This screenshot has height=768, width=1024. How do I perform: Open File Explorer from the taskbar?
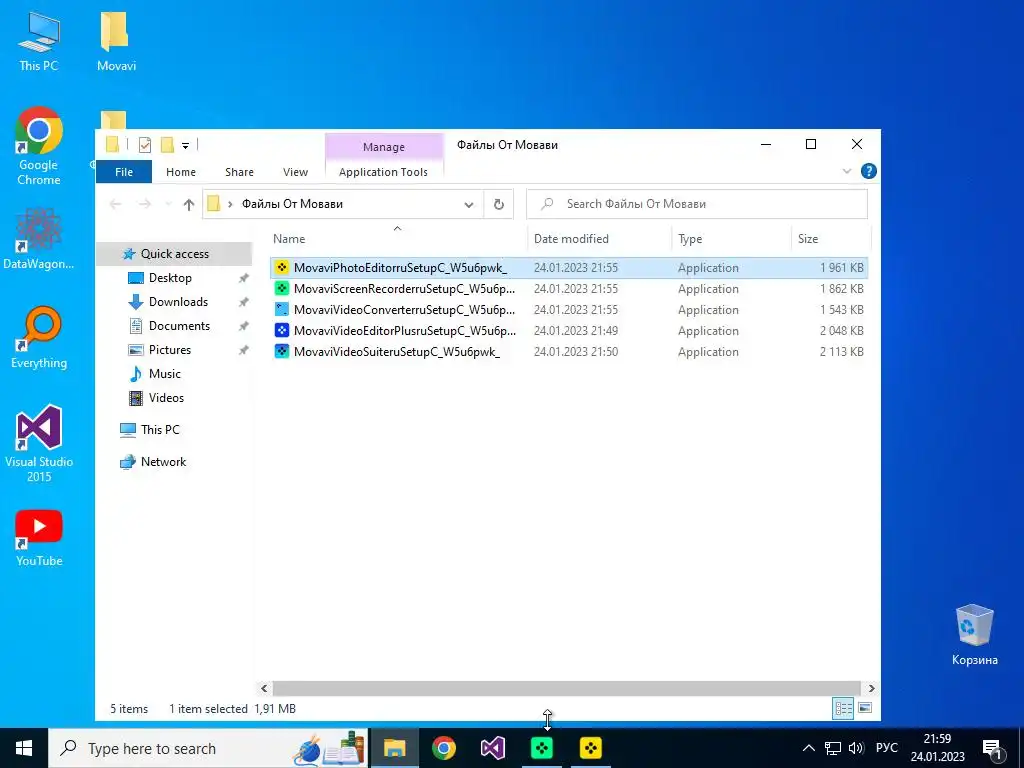pyautogui.click(x=394, y=748)
